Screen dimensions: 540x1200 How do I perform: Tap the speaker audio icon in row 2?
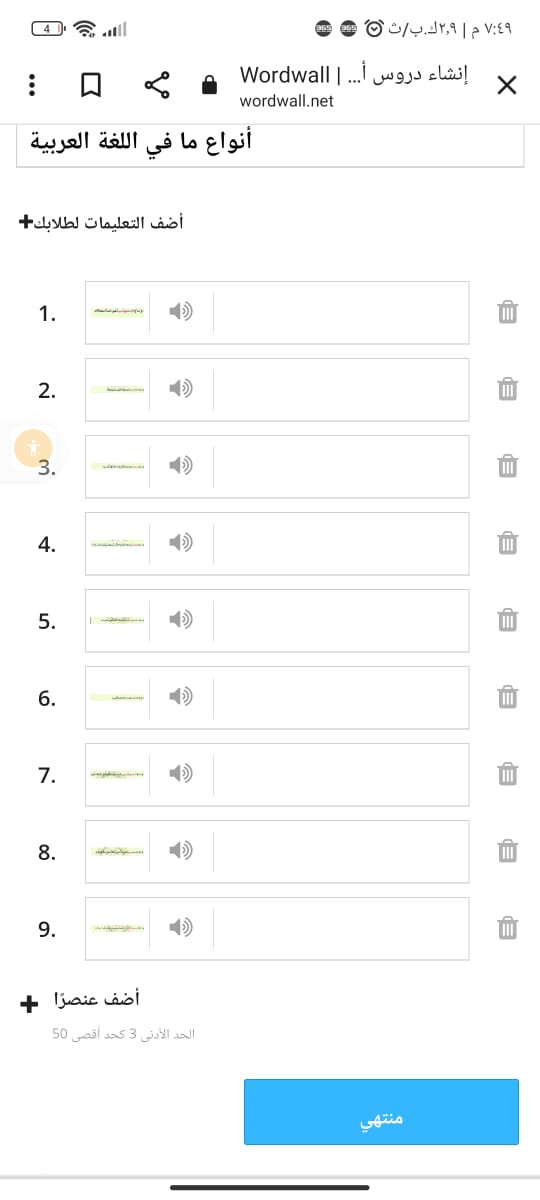(x=181, y=389)
